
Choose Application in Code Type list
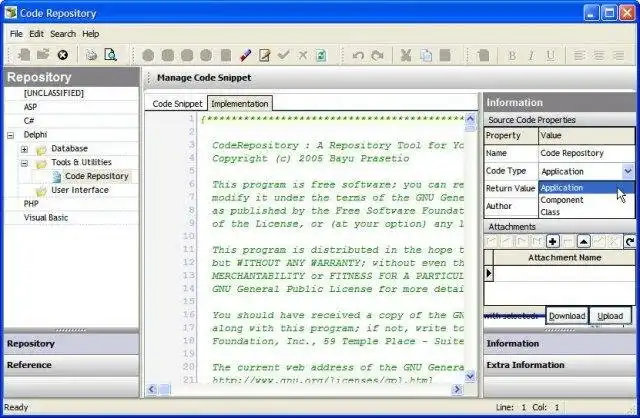pos(586,188)
